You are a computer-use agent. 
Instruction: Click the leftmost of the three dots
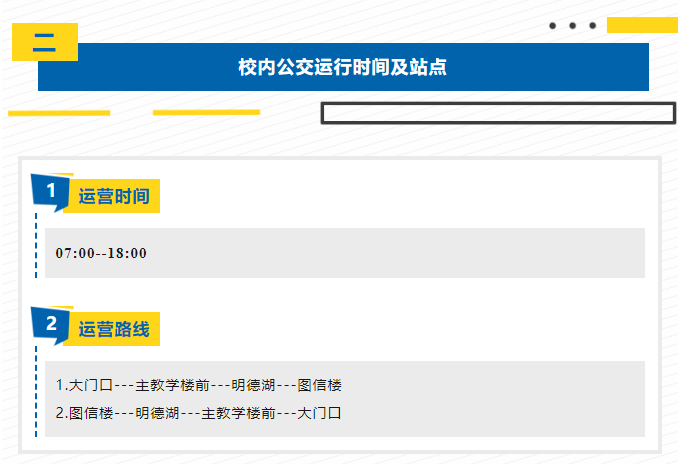(x=553, y=26)
